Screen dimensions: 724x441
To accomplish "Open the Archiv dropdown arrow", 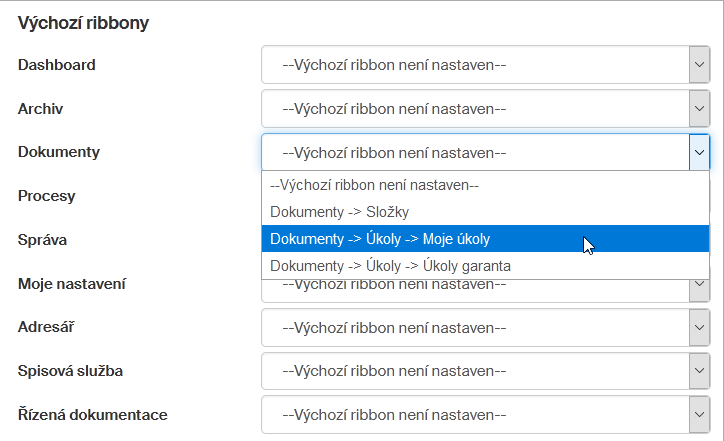I will pos(699,109).
